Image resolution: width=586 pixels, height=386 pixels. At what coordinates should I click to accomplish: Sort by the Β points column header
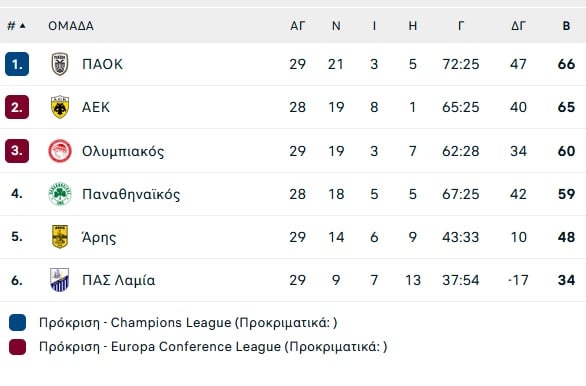point(566,26)
